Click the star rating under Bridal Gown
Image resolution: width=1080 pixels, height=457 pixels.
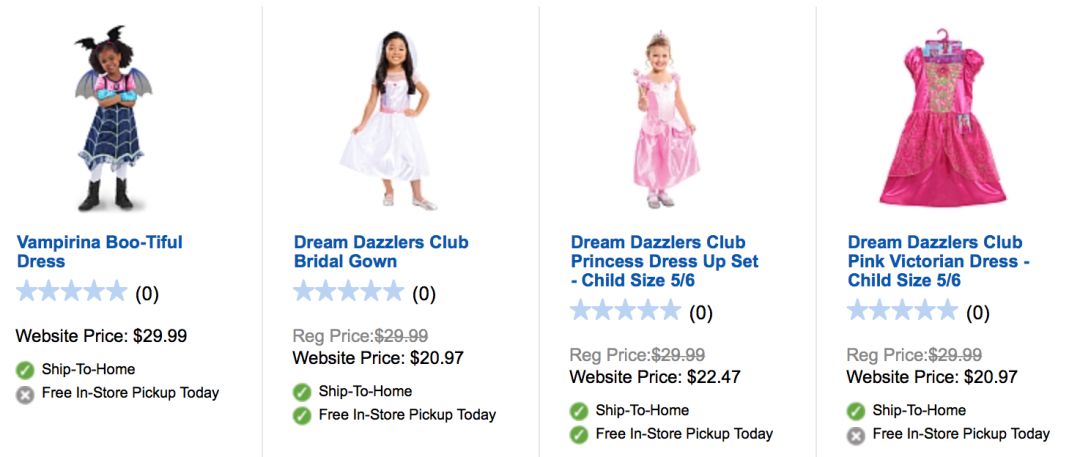[349, 293]
